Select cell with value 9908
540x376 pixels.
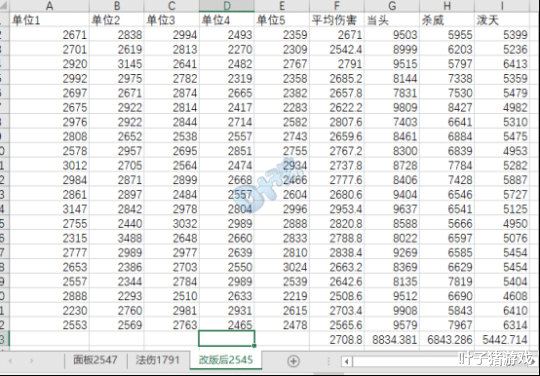[392, 311]
